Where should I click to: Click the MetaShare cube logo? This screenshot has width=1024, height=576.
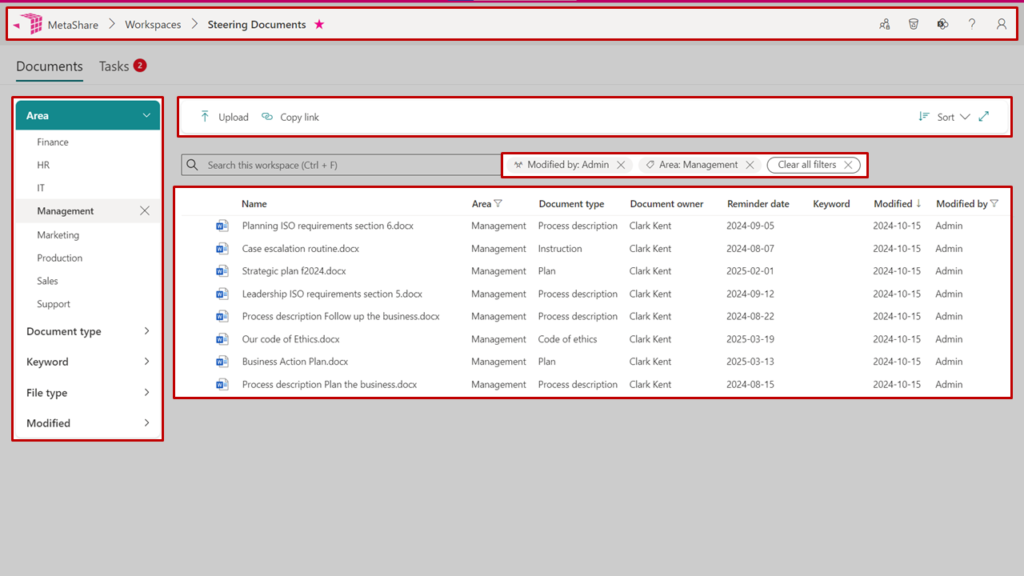[x=31, y=24]
